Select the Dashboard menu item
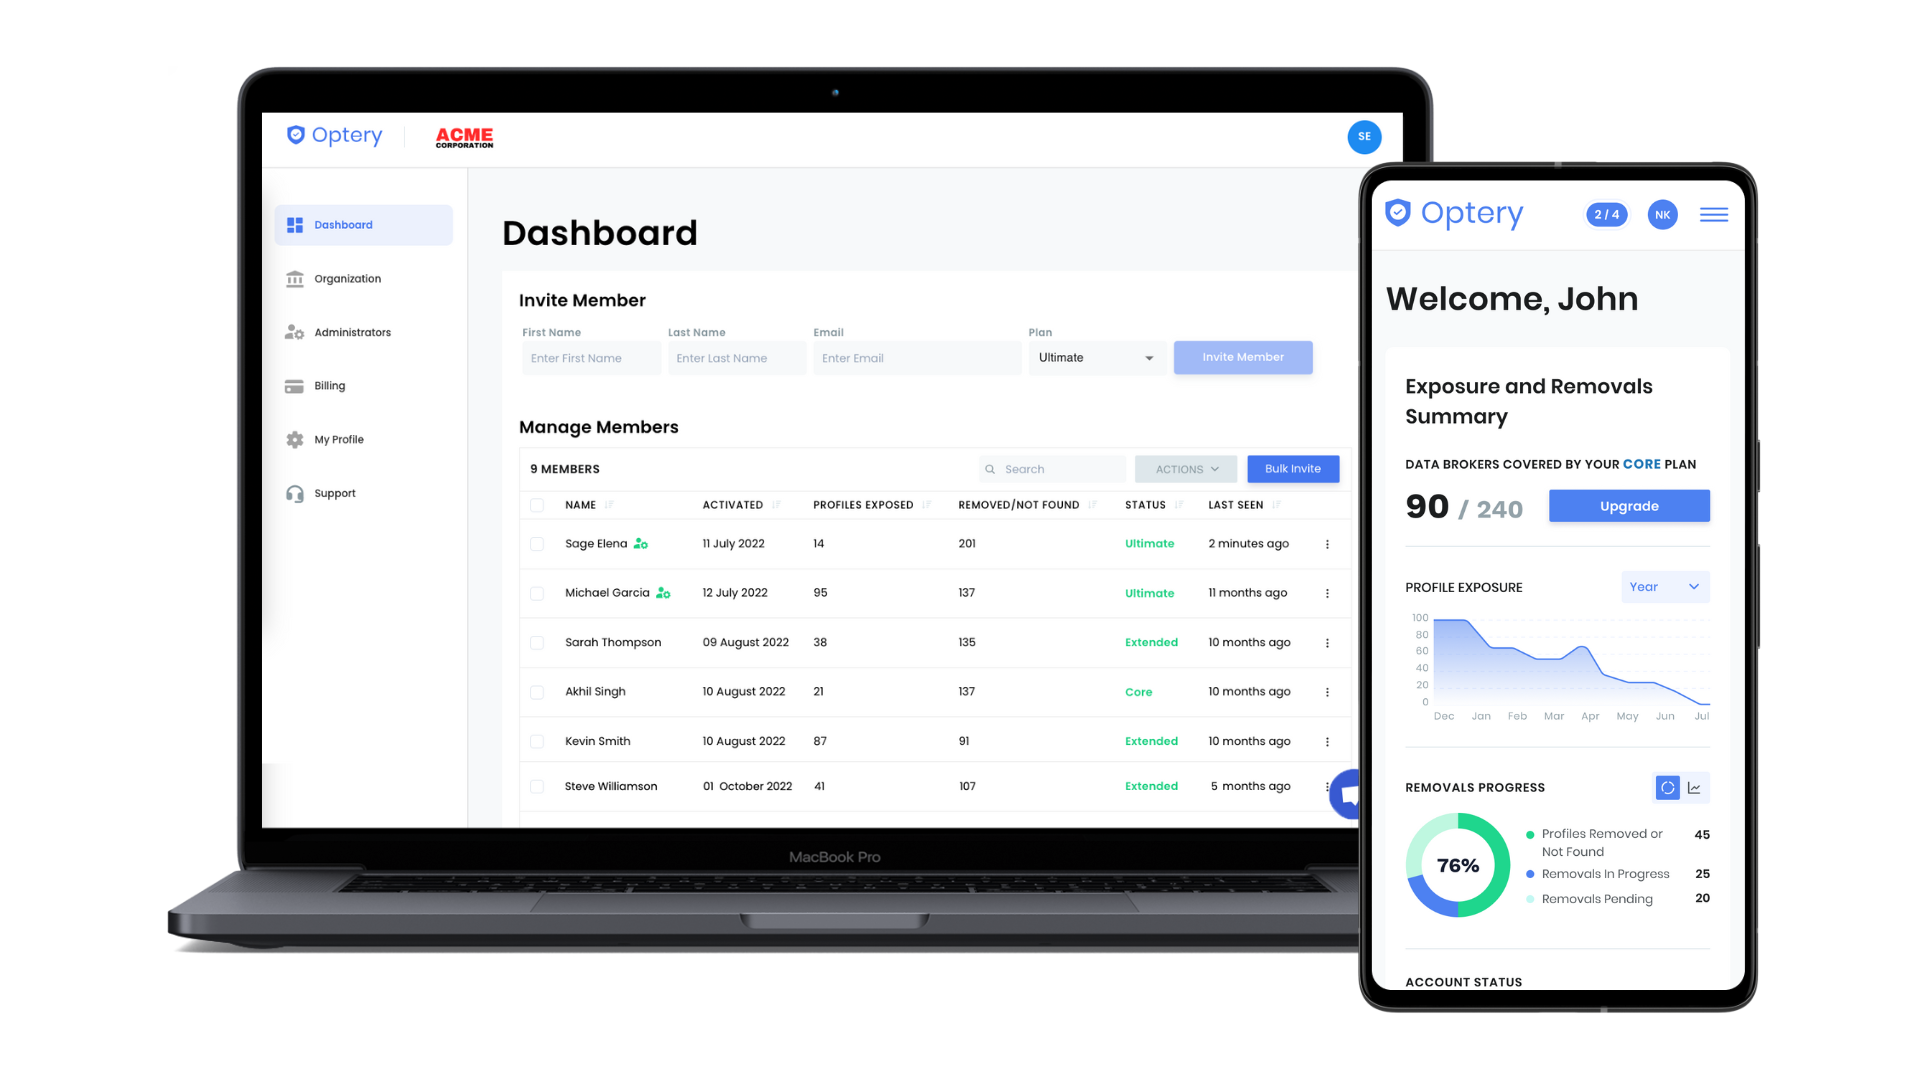The image size is (1920, 1080). click(x=342, y=224)
